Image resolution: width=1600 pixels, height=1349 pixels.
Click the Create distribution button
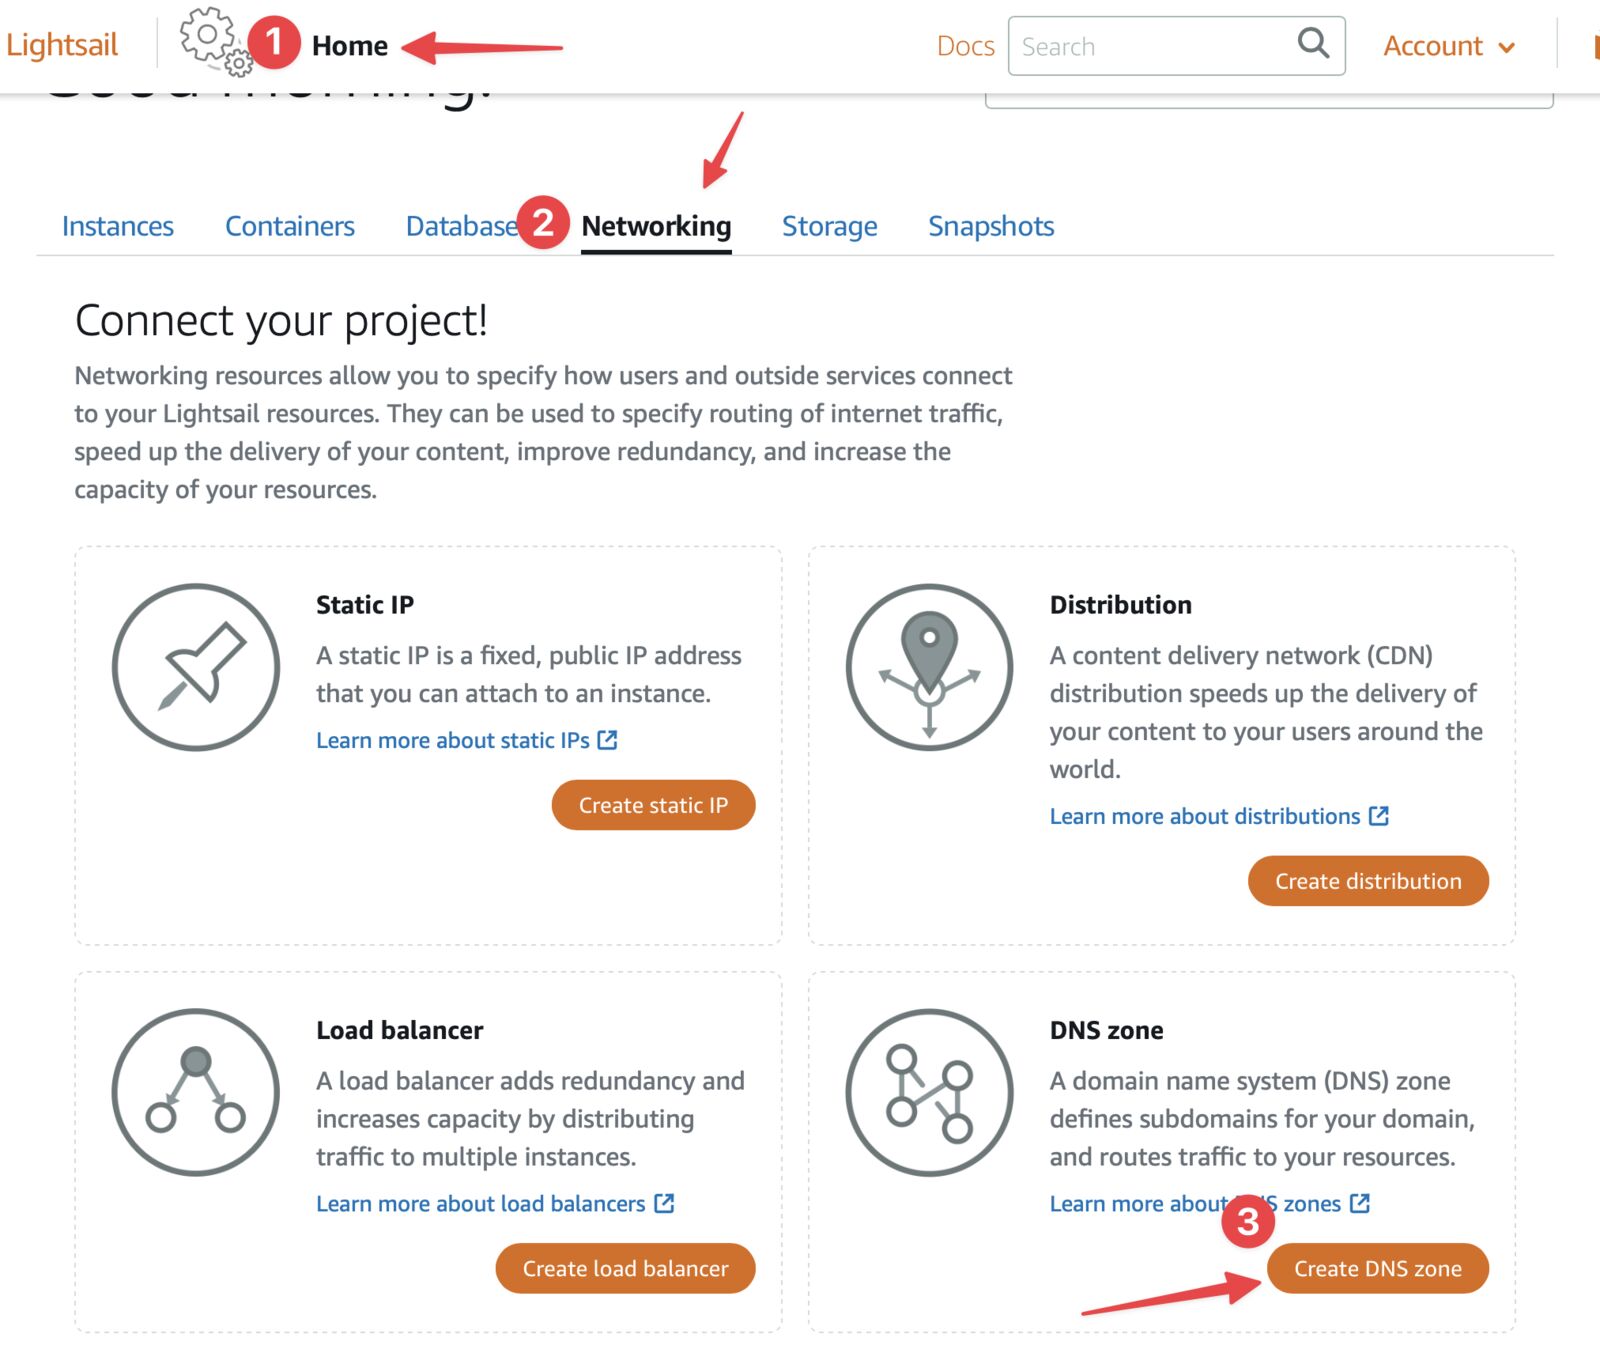point(1368,881)
